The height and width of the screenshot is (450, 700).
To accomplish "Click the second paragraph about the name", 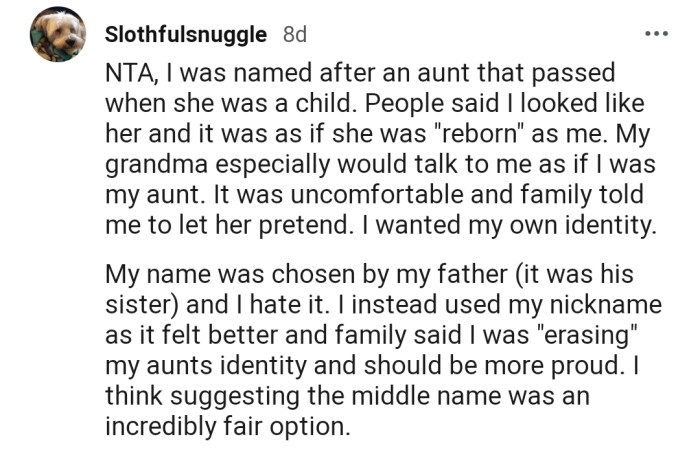I will 383,350.
